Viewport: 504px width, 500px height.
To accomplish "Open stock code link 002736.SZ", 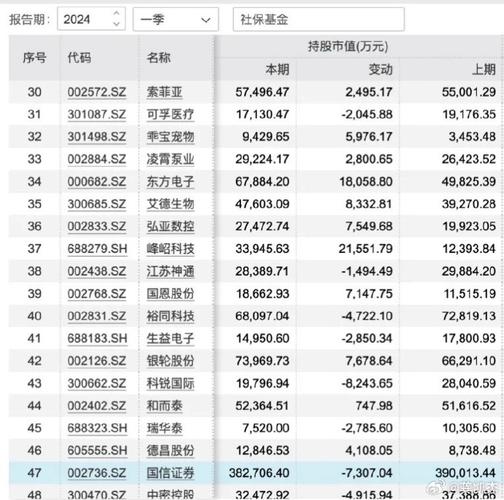I will [97, 473].
